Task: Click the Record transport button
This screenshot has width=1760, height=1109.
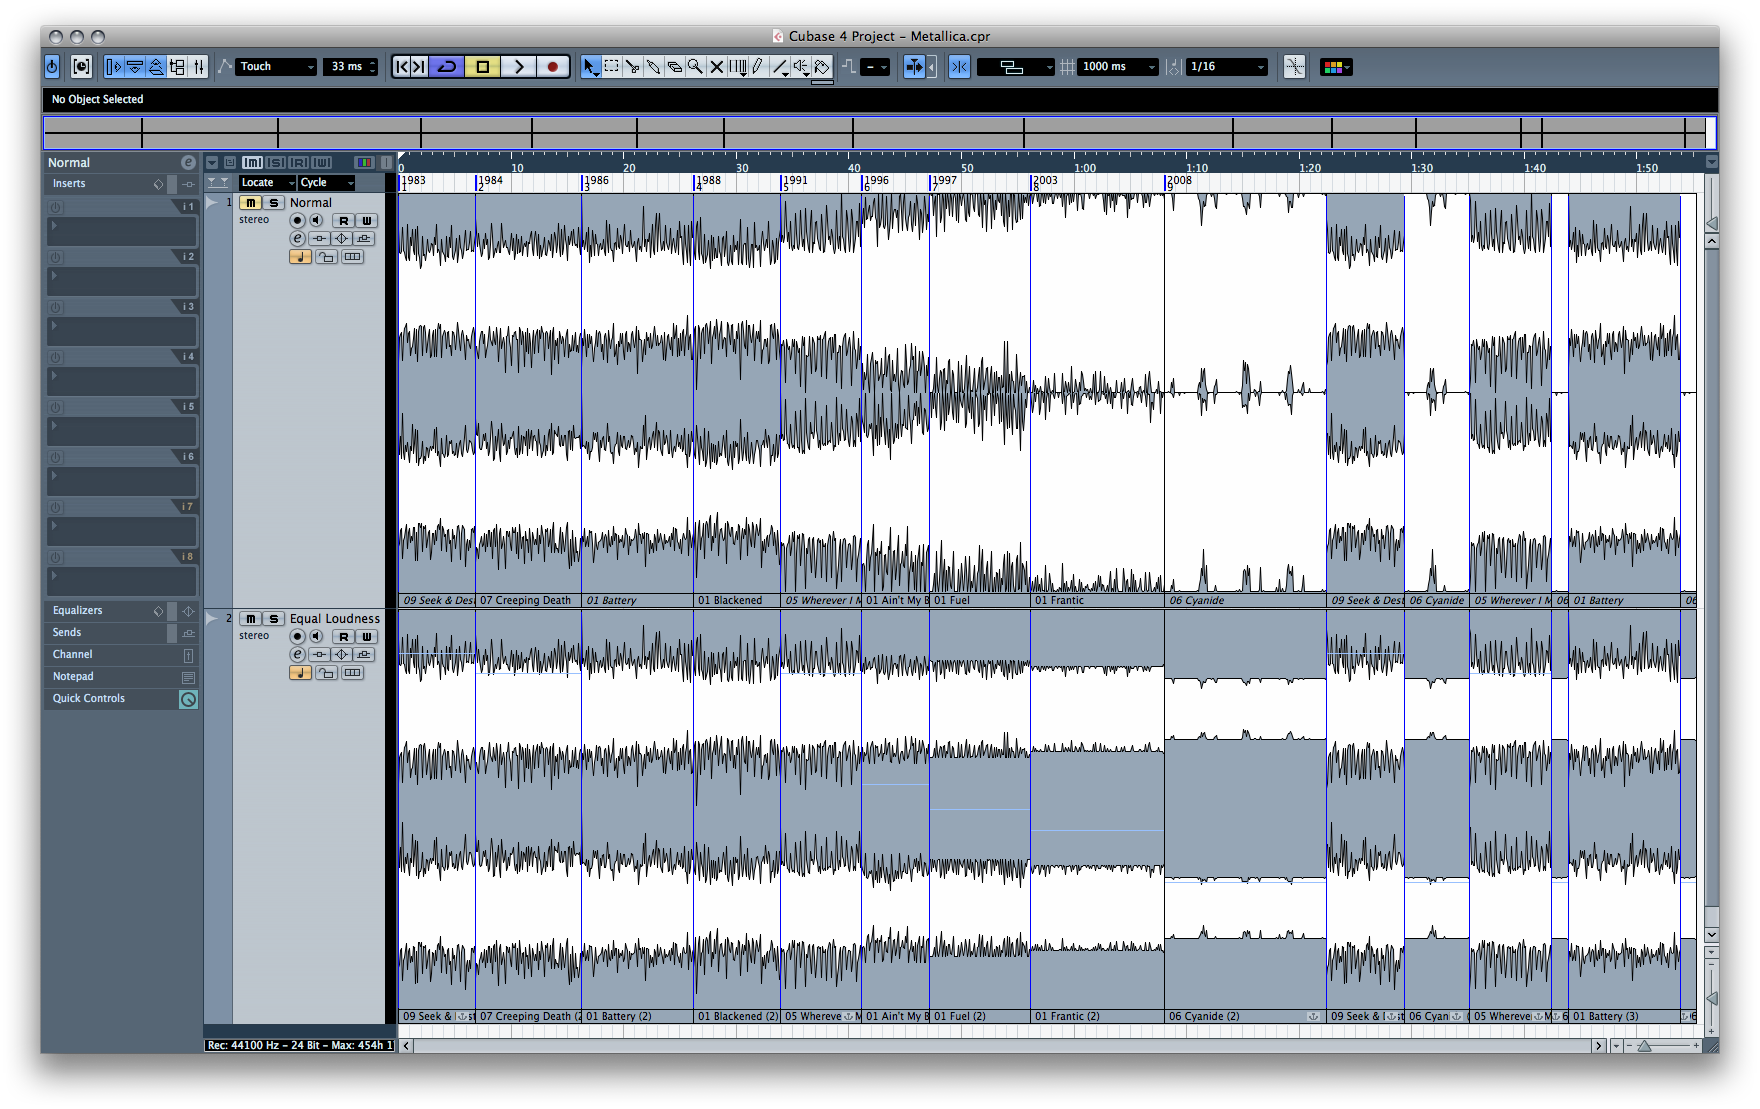Action: tap(553, 67)
